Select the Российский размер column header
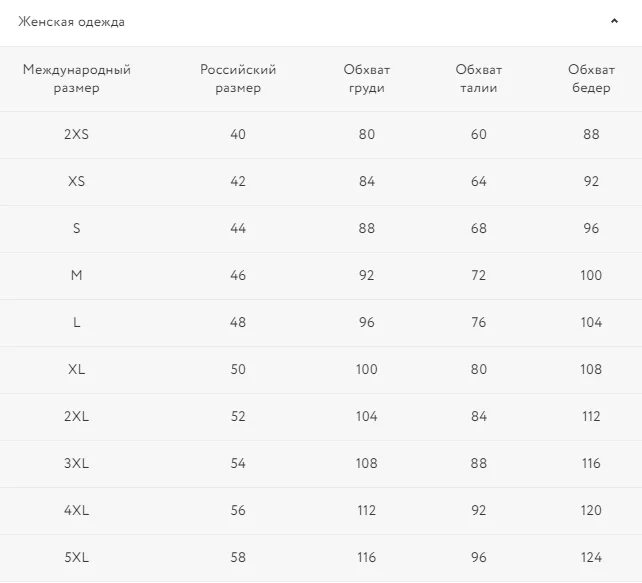Image resolution: width=642 pixels, height=583 pixels. tap(238, 79)
